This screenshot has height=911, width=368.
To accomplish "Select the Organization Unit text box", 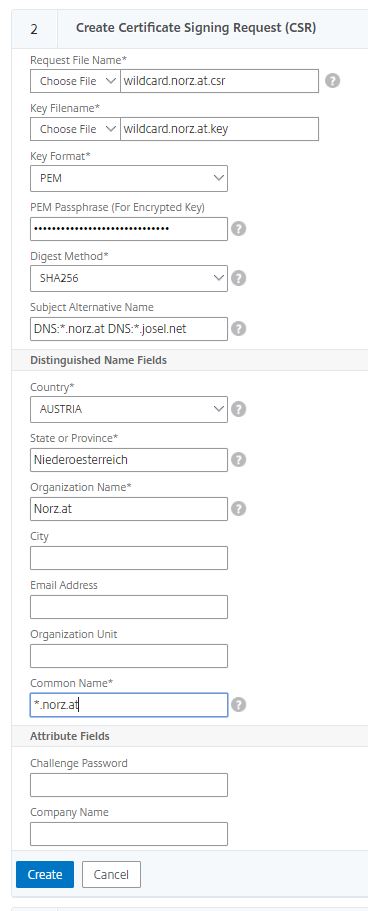I will click(129, 656).
